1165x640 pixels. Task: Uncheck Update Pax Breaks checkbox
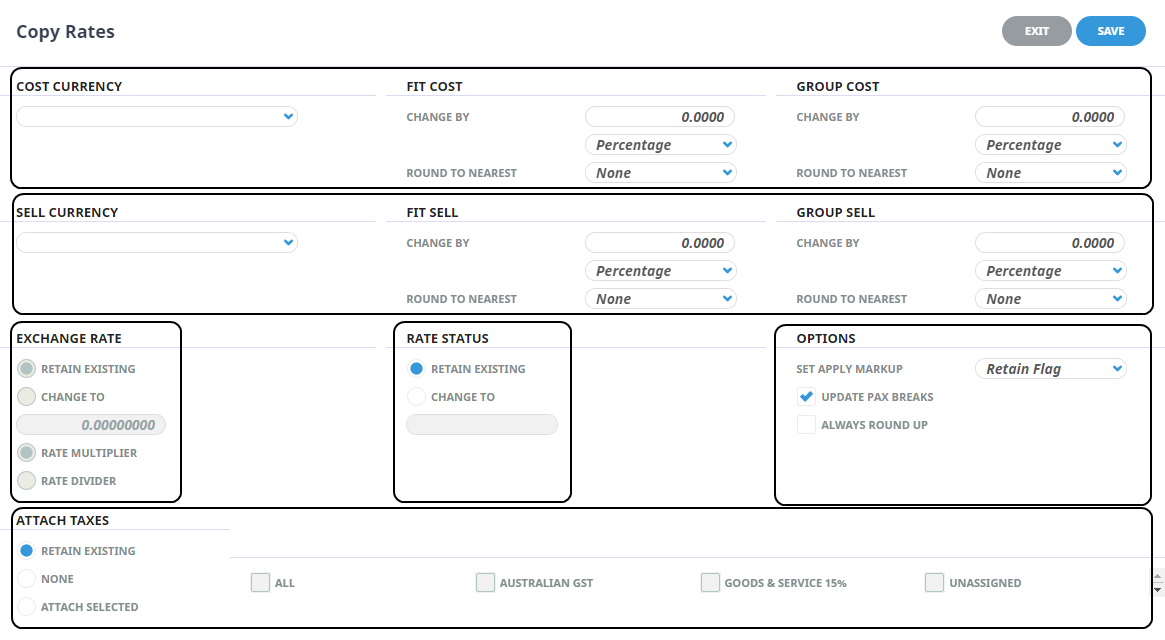pyautogui.click(x=806, y=397)
